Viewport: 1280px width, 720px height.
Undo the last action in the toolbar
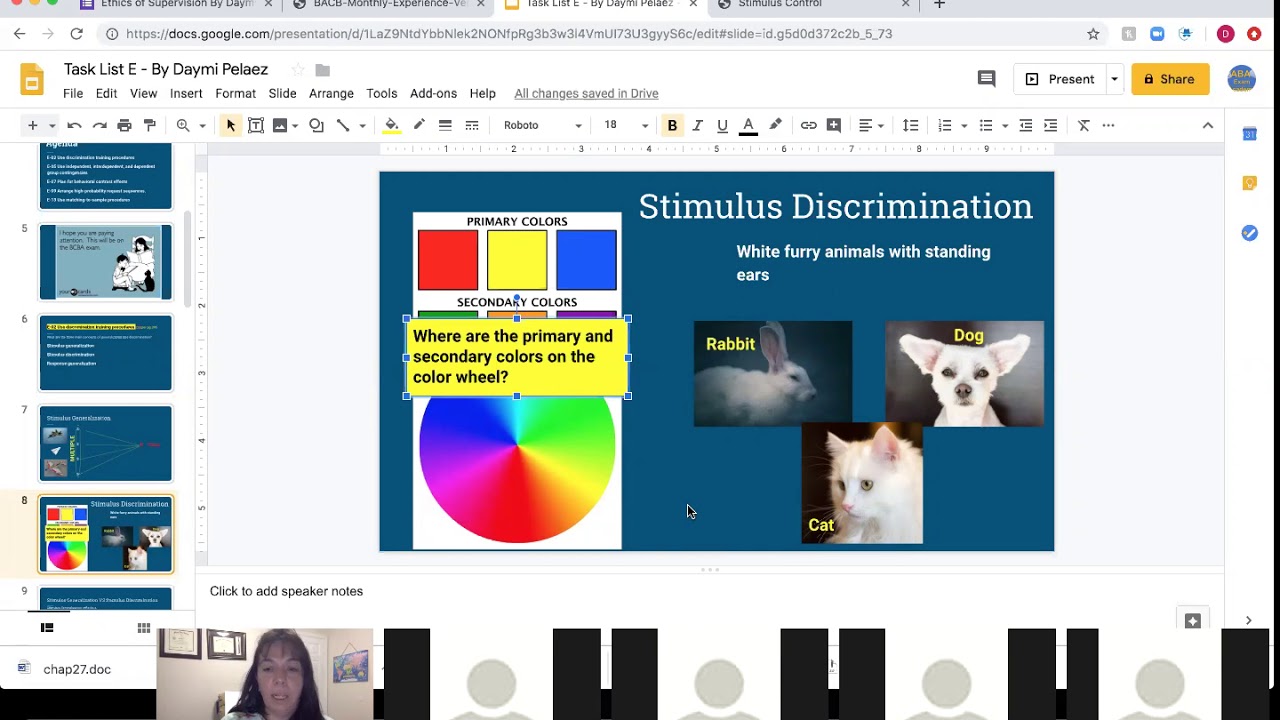(74, 125)
